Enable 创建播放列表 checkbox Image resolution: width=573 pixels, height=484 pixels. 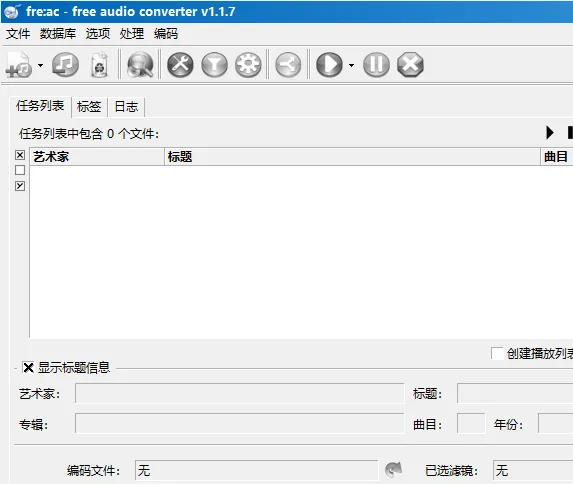point(497,353)
